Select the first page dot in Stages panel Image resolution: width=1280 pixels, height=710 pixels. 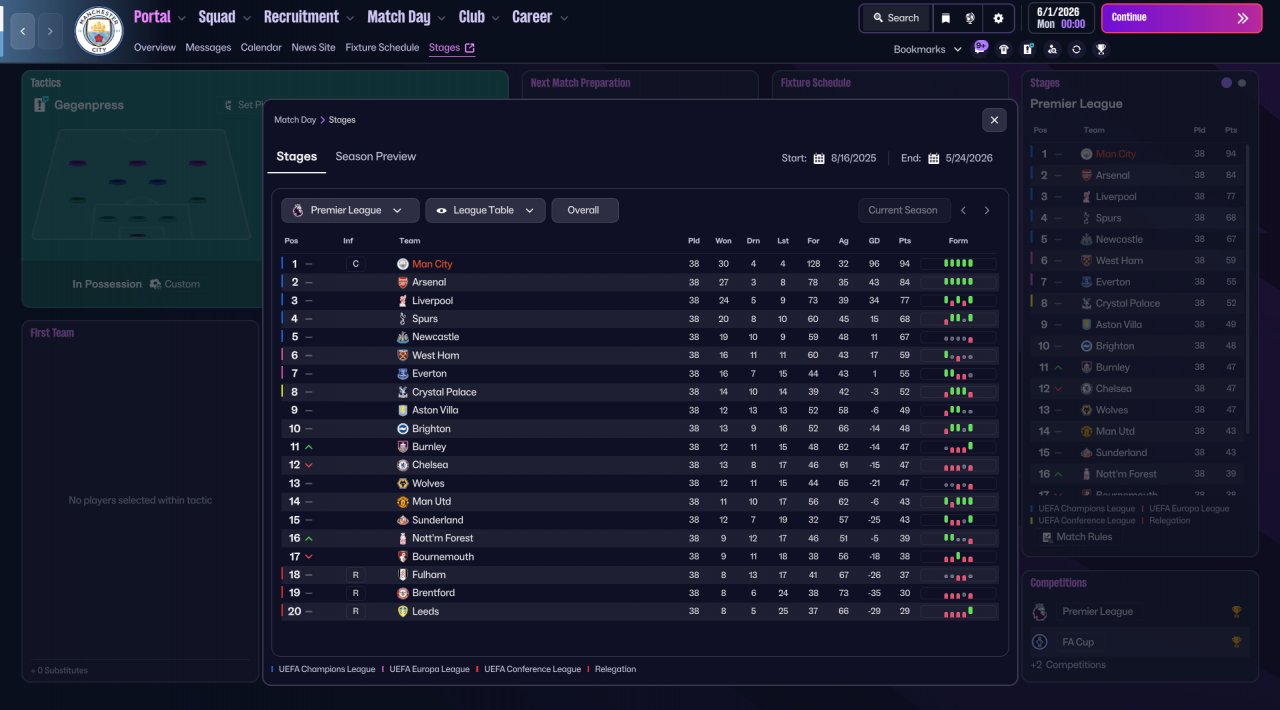click(1227, 83)
